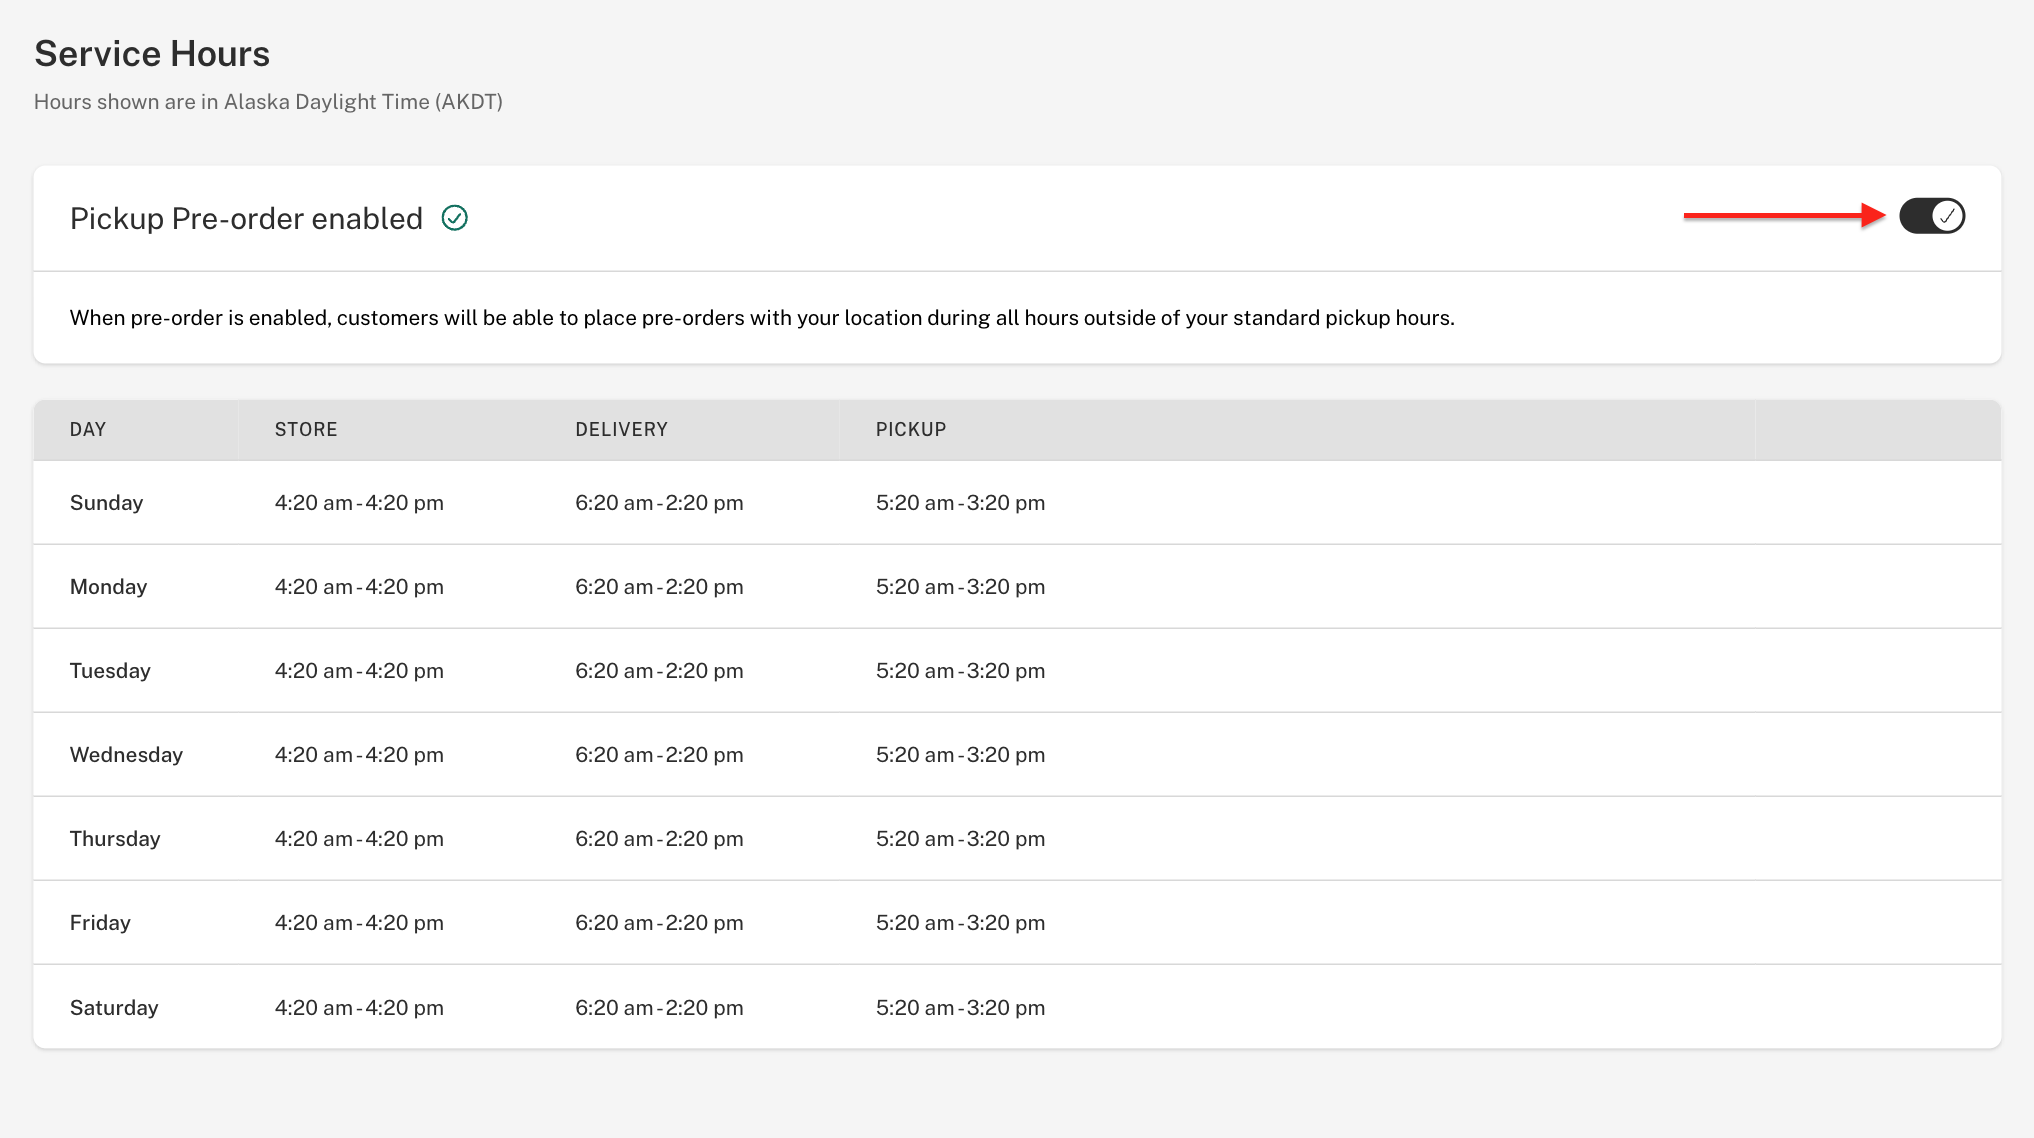
Task: Click Thursday pickup hours cell
Action: pos(960,839)
